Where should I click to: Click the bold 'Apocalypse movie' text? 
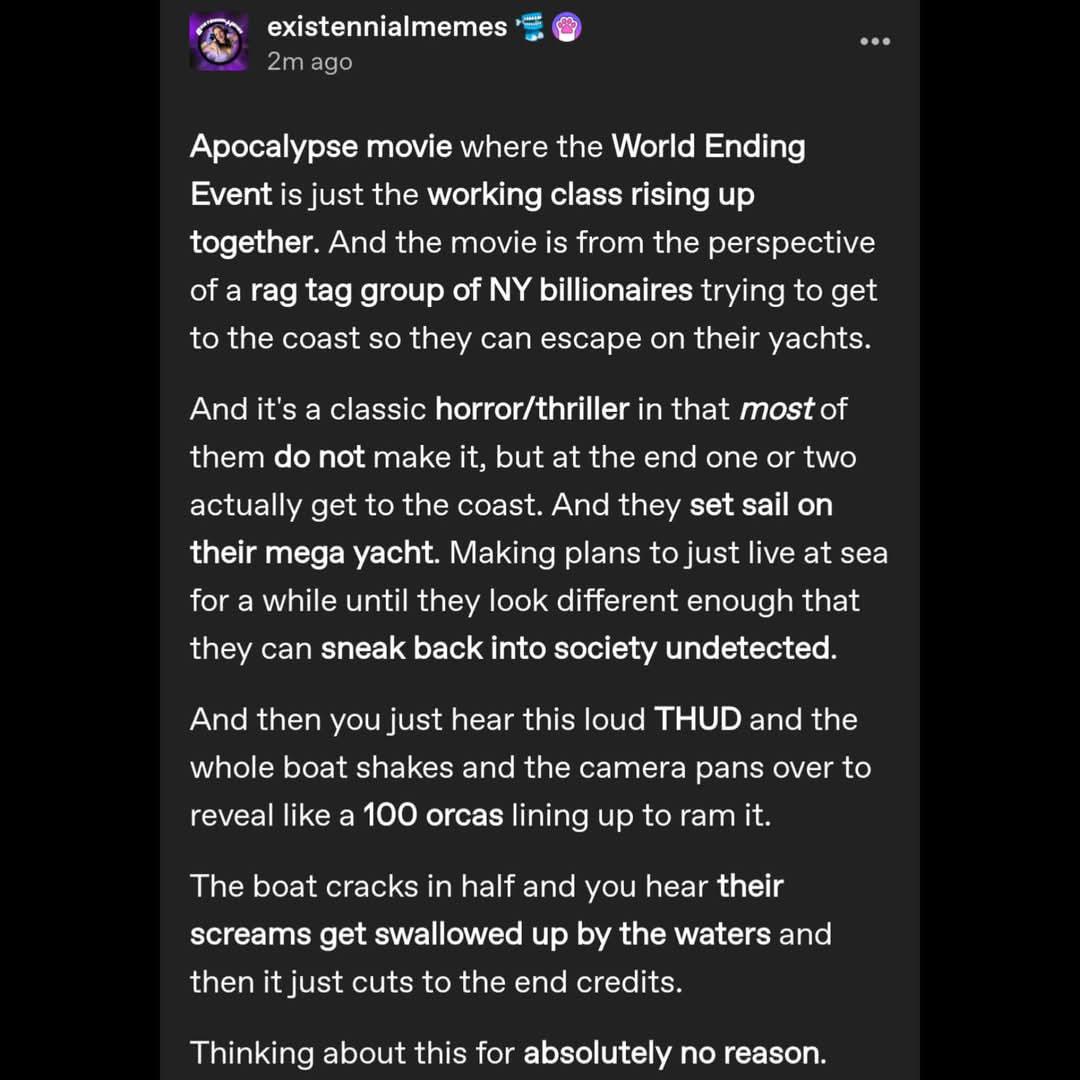(321, 147)
